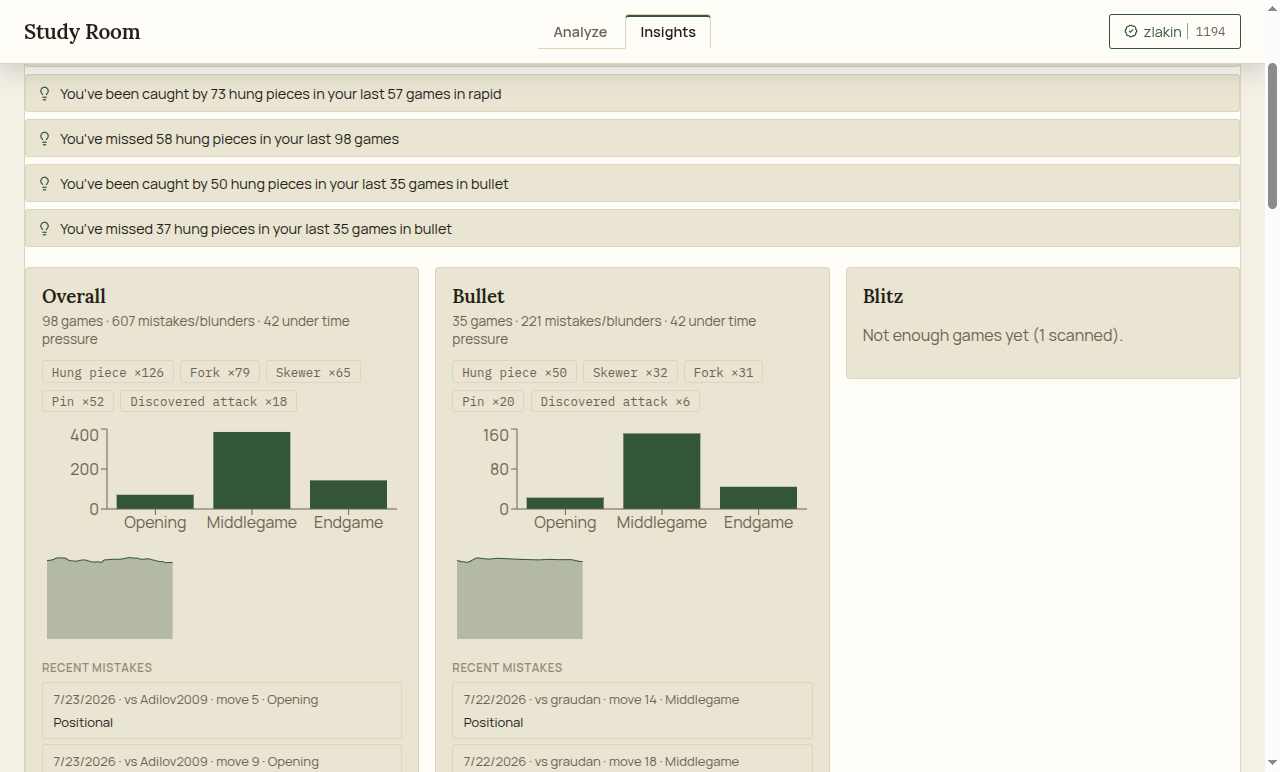Select the Insights tab
1280x772 pixels.
pyautogui.click(x=668, y=32)
